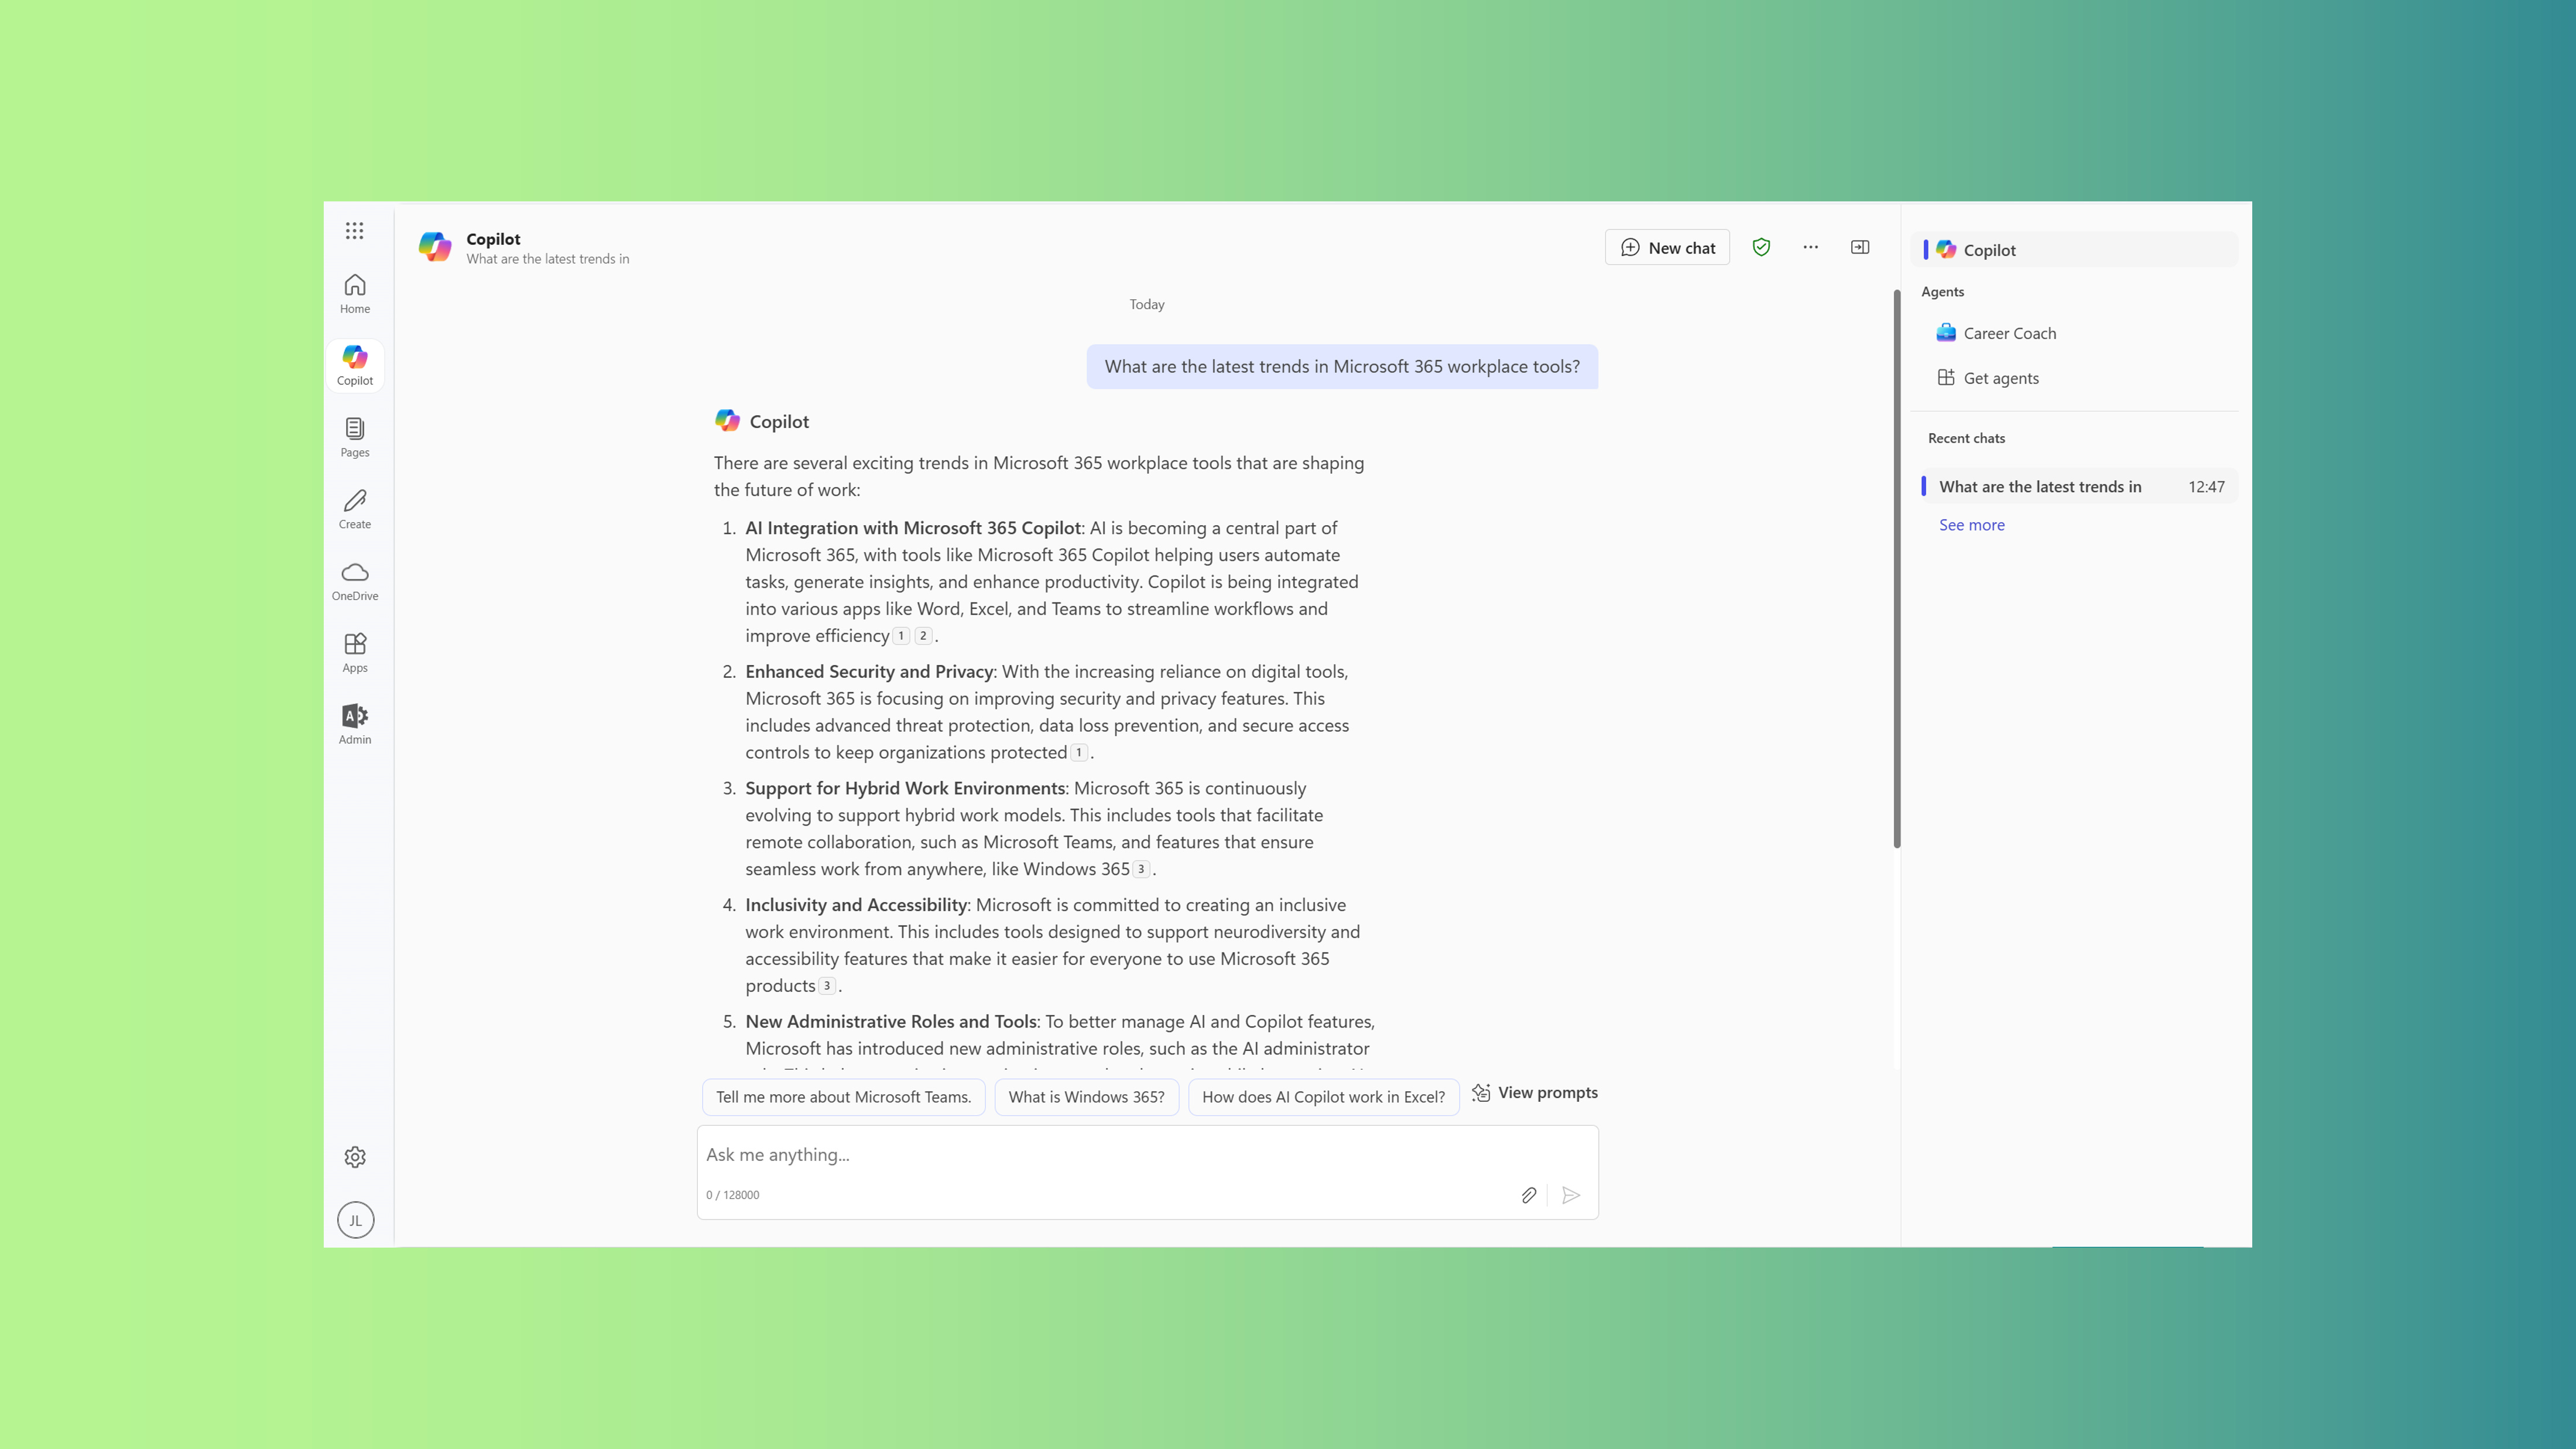Image resolution: width=2576 pixels, height=1449 pixels.
Task: Click the Copilot logo in the header
Action: (x=435, y=247)
